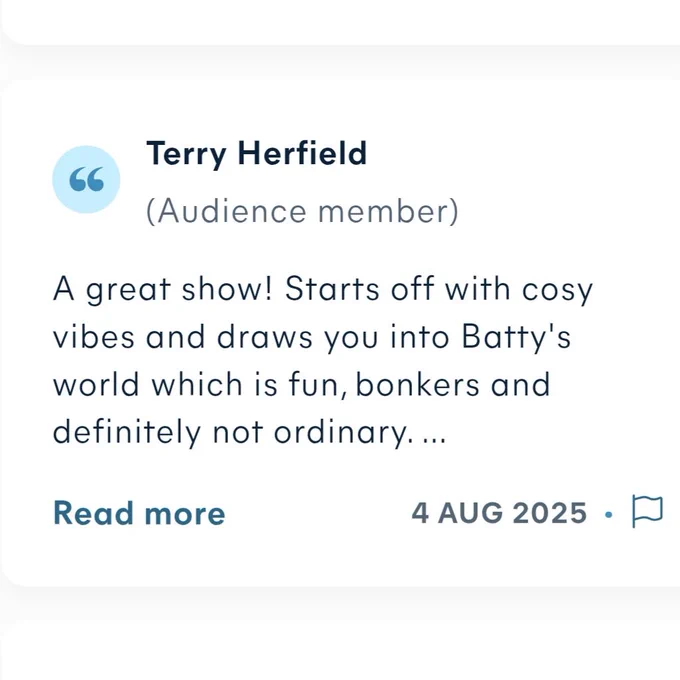Click the text 'world which is fun, bonkers'
This screenshot has height=680, width=680.
tap(266, 385)
